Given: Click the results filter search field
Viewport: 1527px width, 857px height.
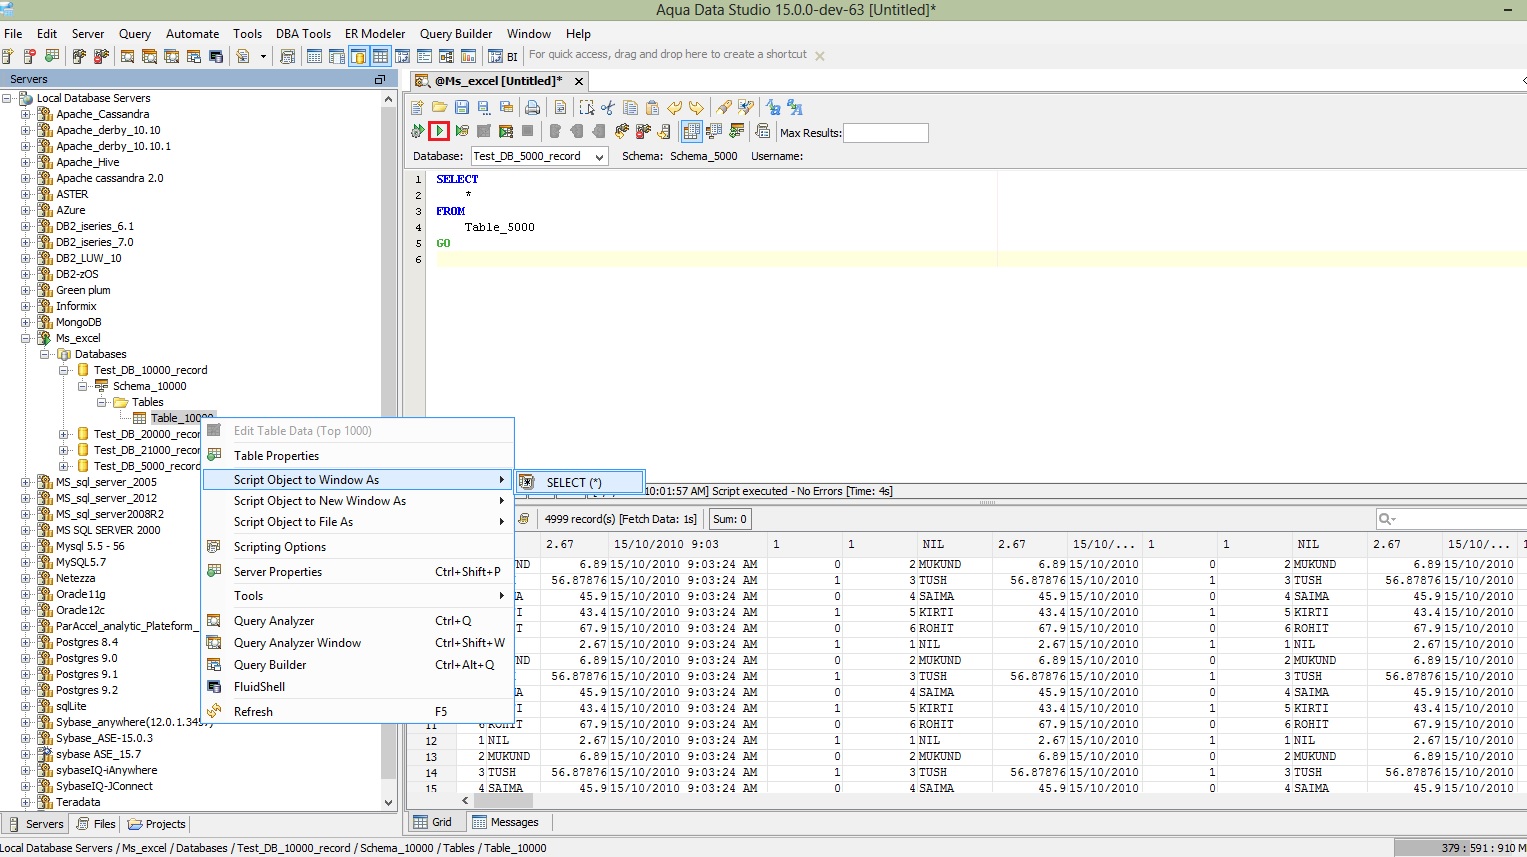Looking at the screenshot, I should click(x=1452, y=518).
